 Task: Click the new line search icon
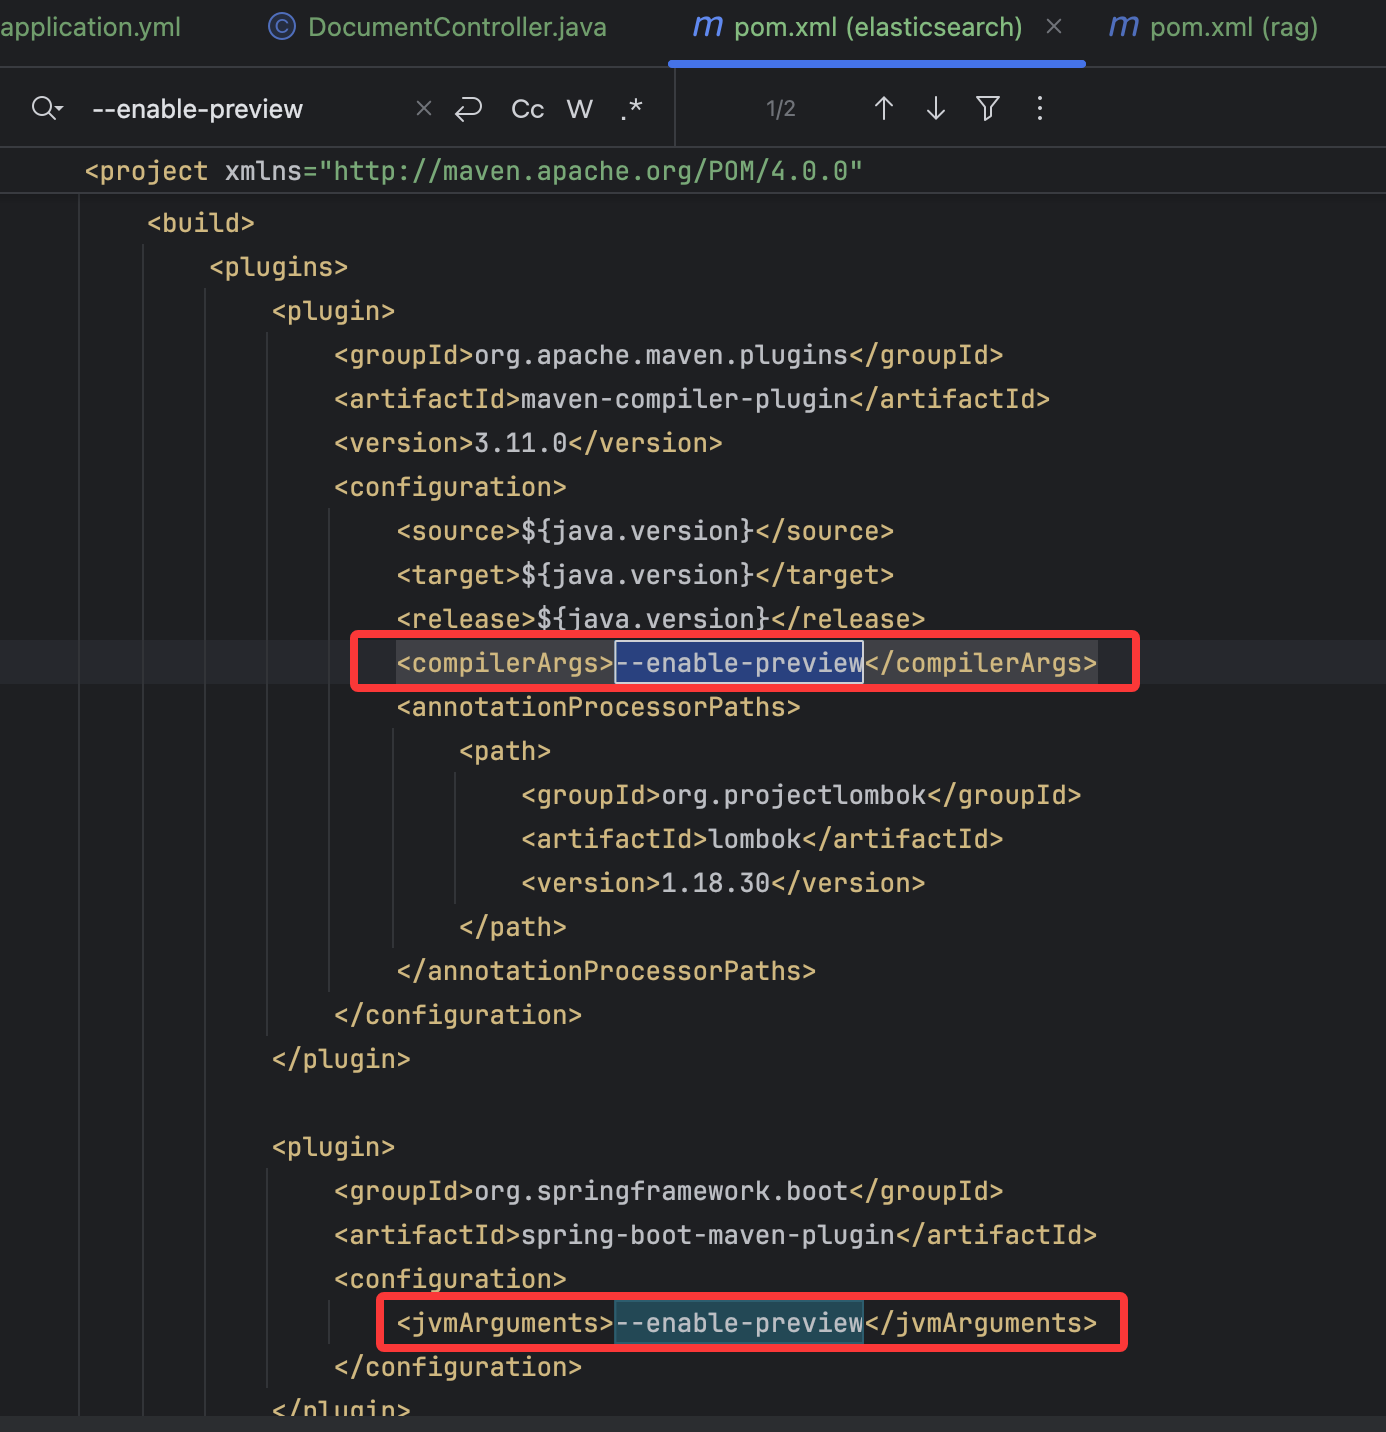click(x=469, y=108)
